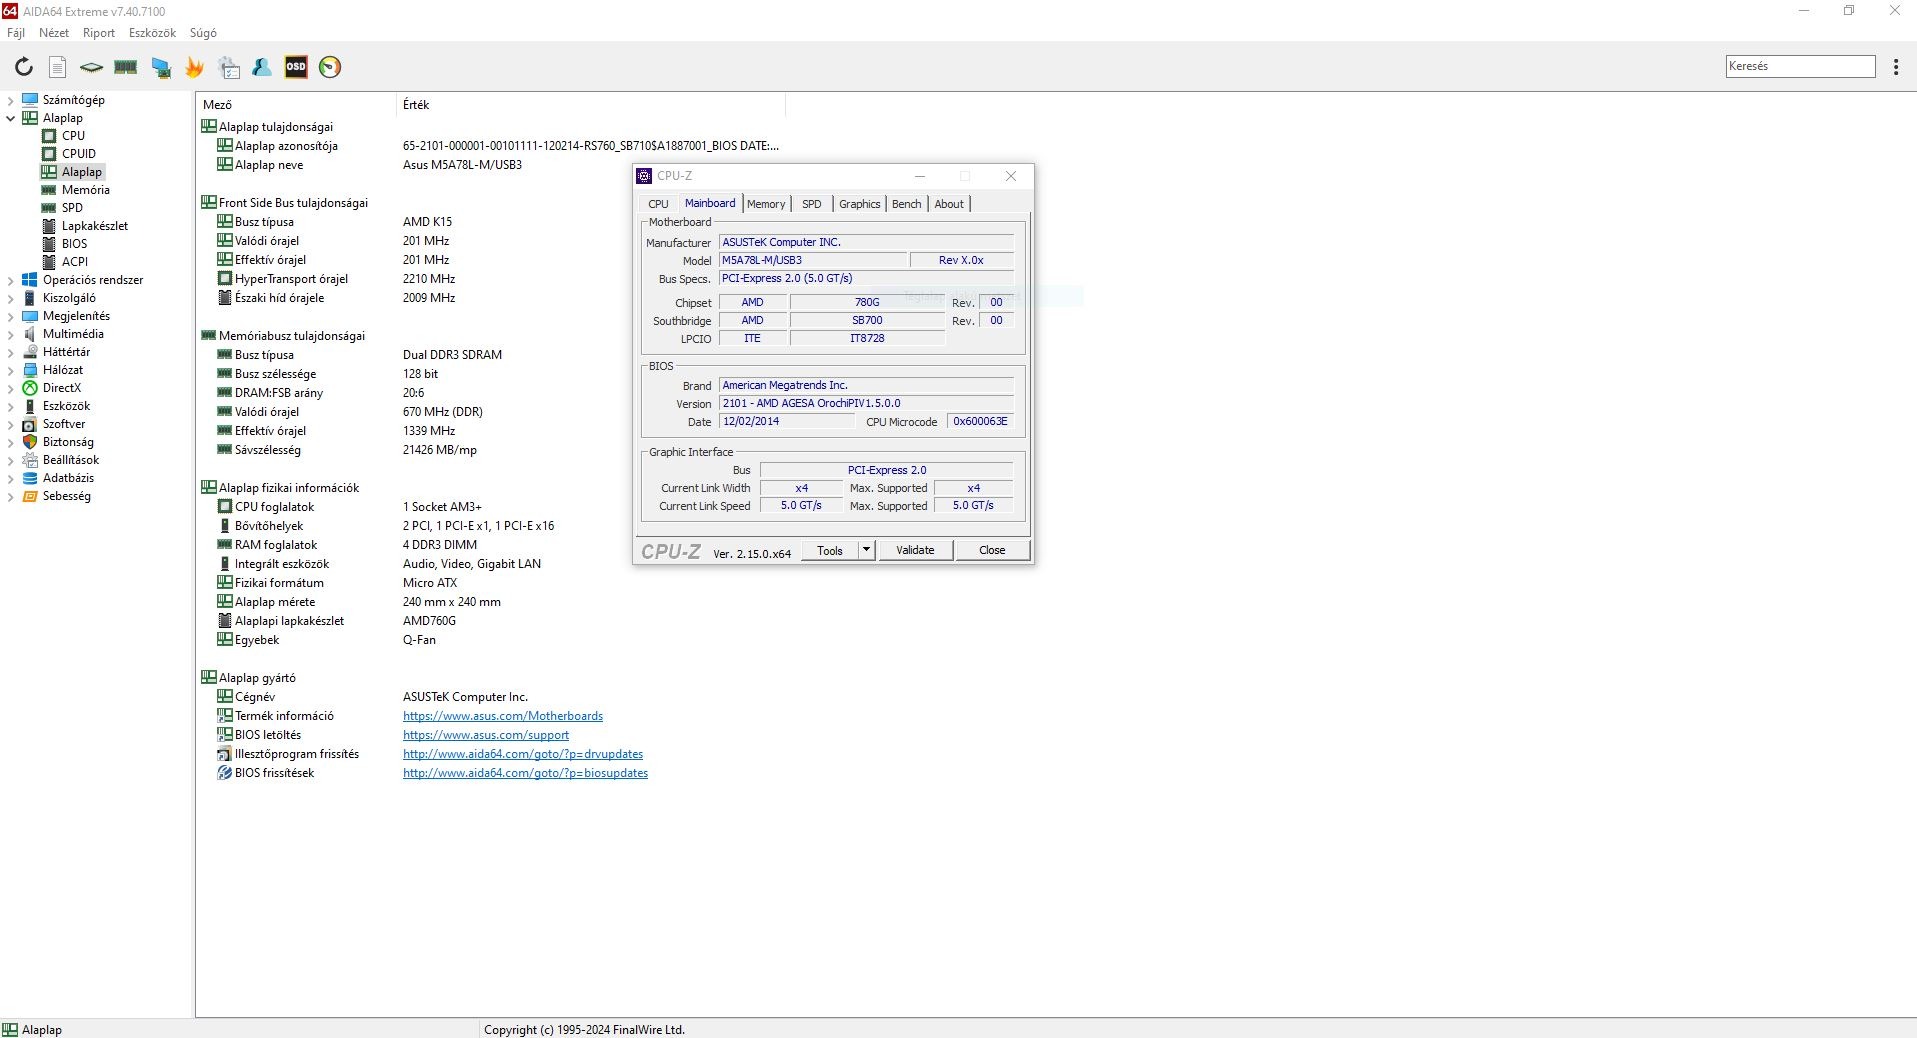Switch to the SPD tab in CPU-Z
Screen dimensions: 1917x1038
[812, 204]
